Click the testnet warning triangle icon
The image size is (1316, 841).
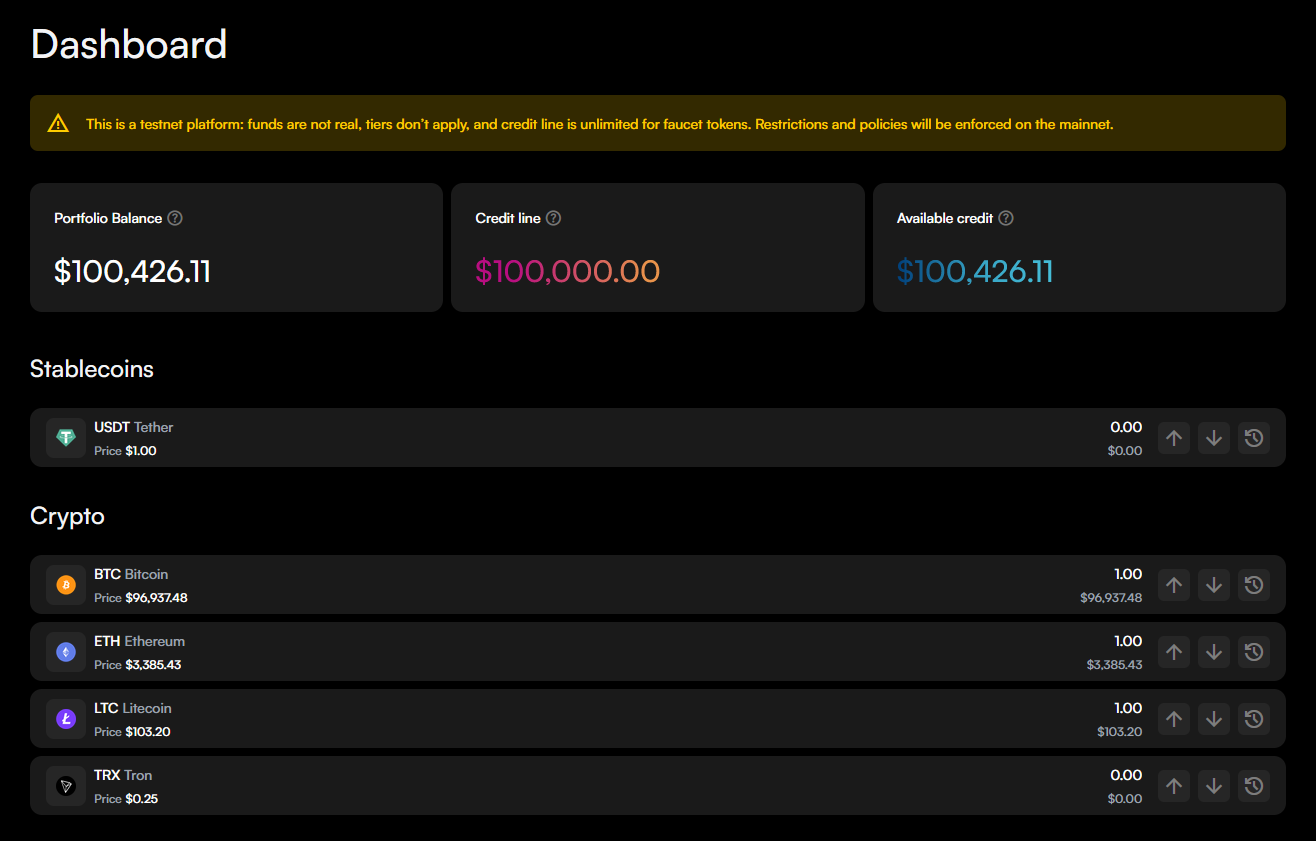click(58, 124)
